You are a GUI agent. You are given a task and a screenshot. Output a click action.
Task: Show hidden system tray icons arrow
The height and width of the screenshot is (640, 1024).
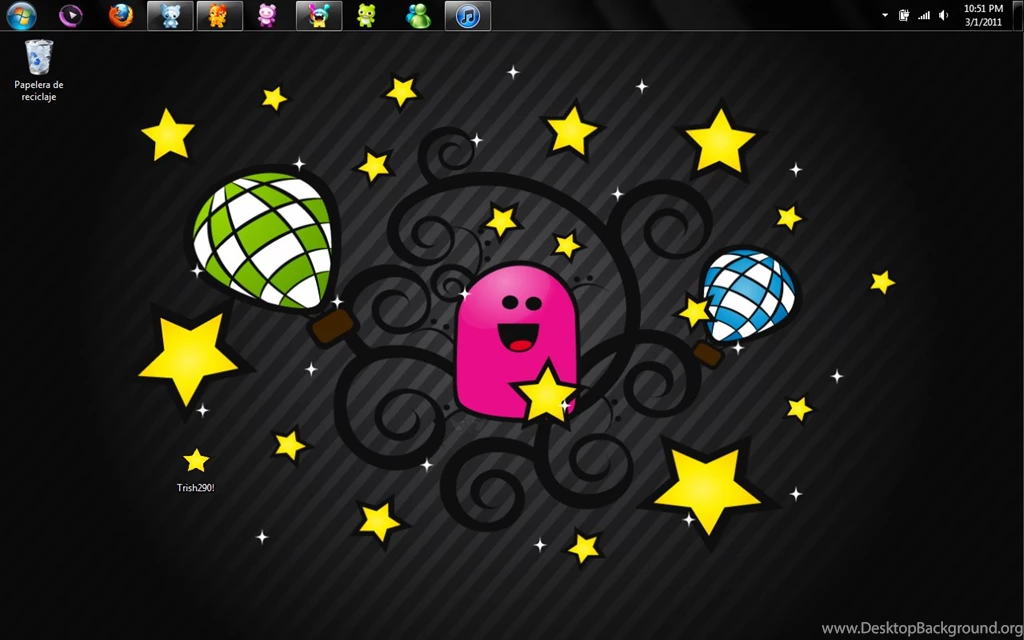point(885,15)
